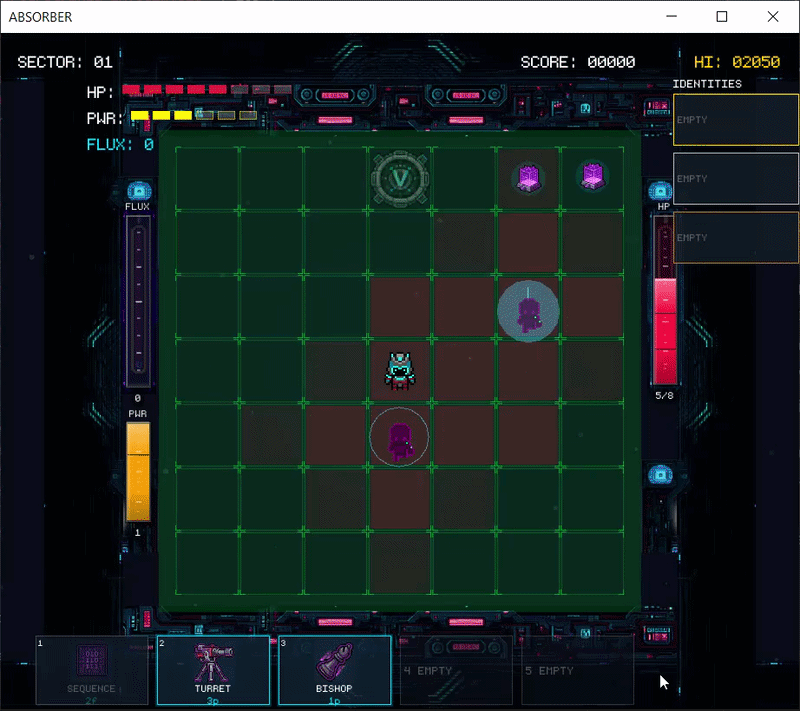Click the red HP segment bar

[x=207, y=90]
